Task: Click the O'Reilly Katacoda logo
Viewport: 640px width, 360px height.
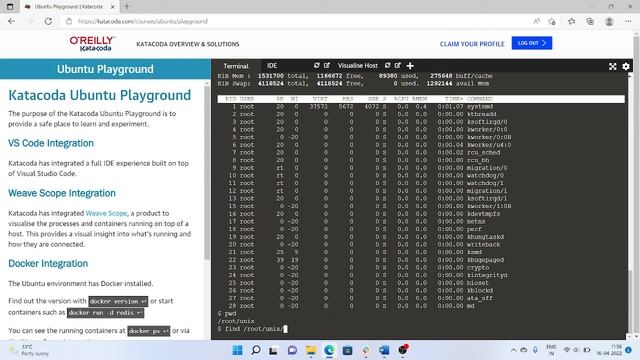Action: (x=92, y=43)
